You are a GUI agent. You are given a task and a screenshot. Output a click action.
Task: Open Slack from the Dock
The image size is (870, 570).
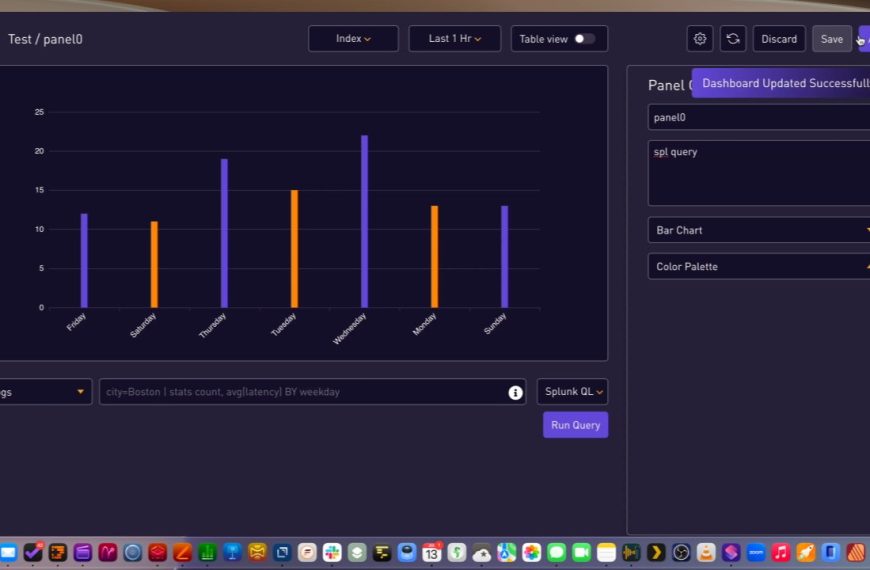coord(332,552)
